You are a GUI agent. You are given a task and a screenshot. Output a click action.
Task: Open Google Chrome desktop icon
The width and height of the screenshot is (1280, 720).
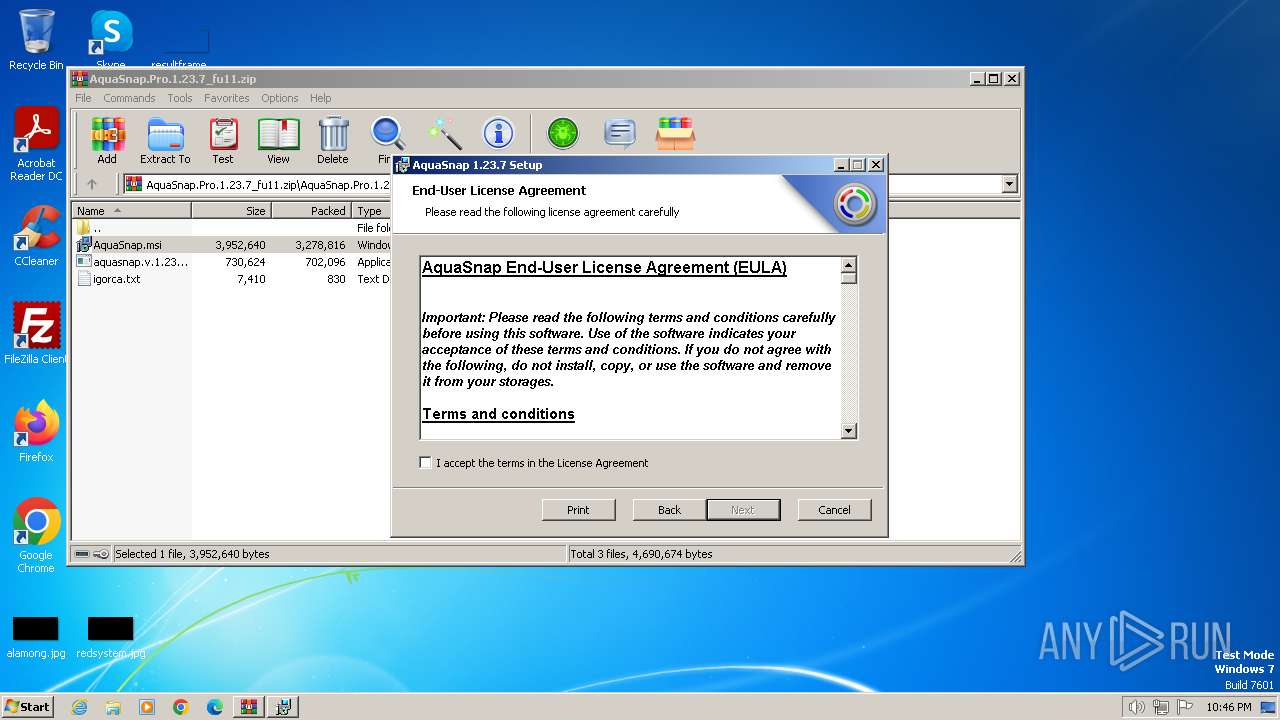(36, 536)
